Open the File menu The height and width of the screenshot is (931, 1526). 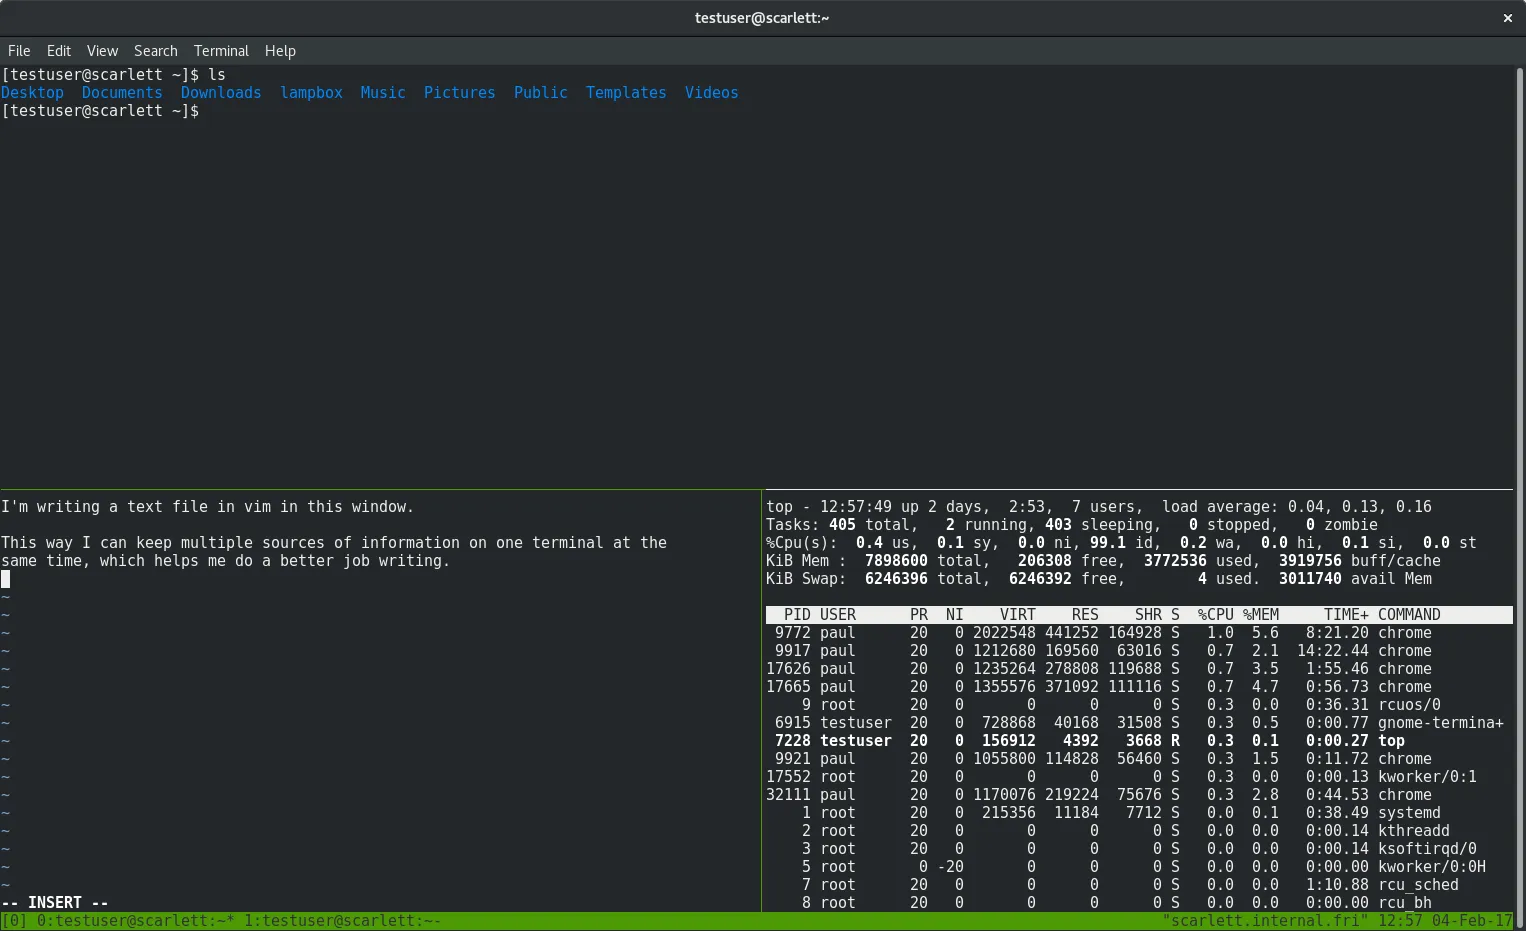pos(18,51)
